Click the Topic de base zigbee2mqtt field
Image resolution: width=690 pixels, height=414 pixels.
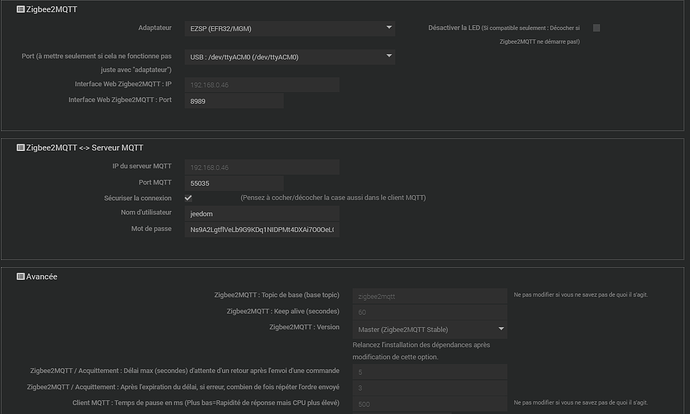point(429,296)
